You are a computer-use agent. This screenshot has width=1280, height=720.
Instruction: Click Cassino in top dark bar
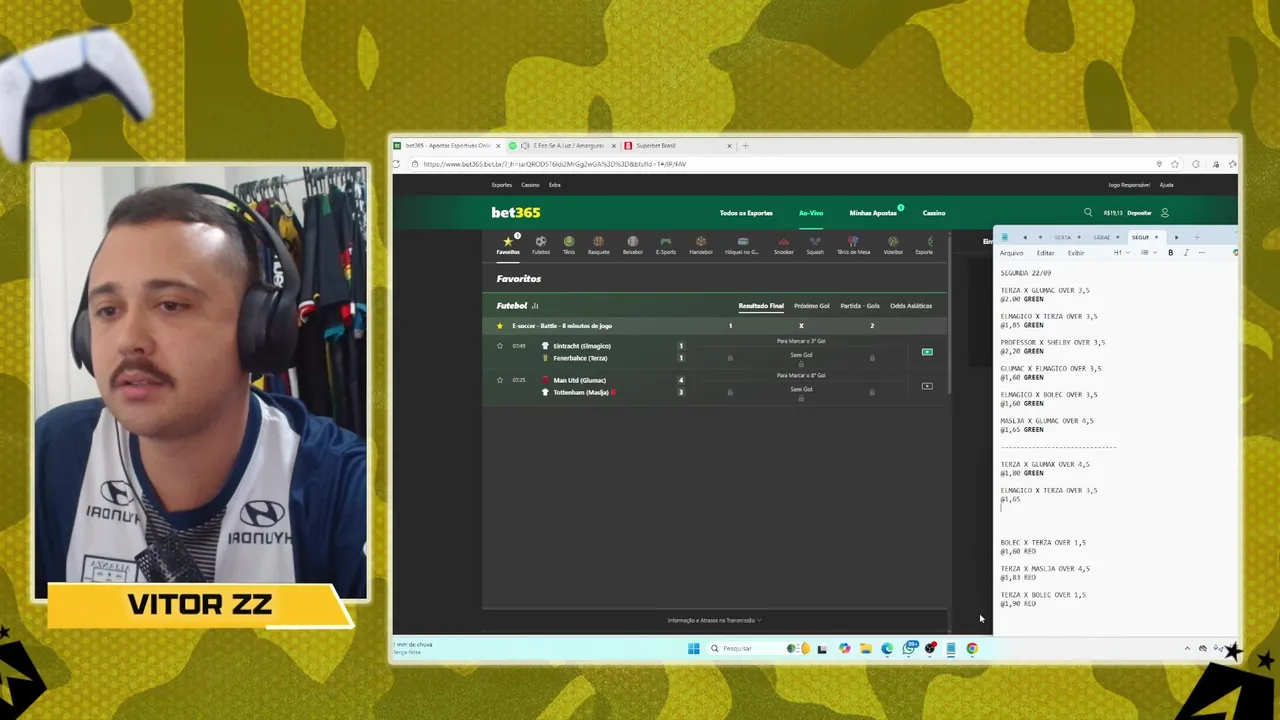click(x=530, y=185)
